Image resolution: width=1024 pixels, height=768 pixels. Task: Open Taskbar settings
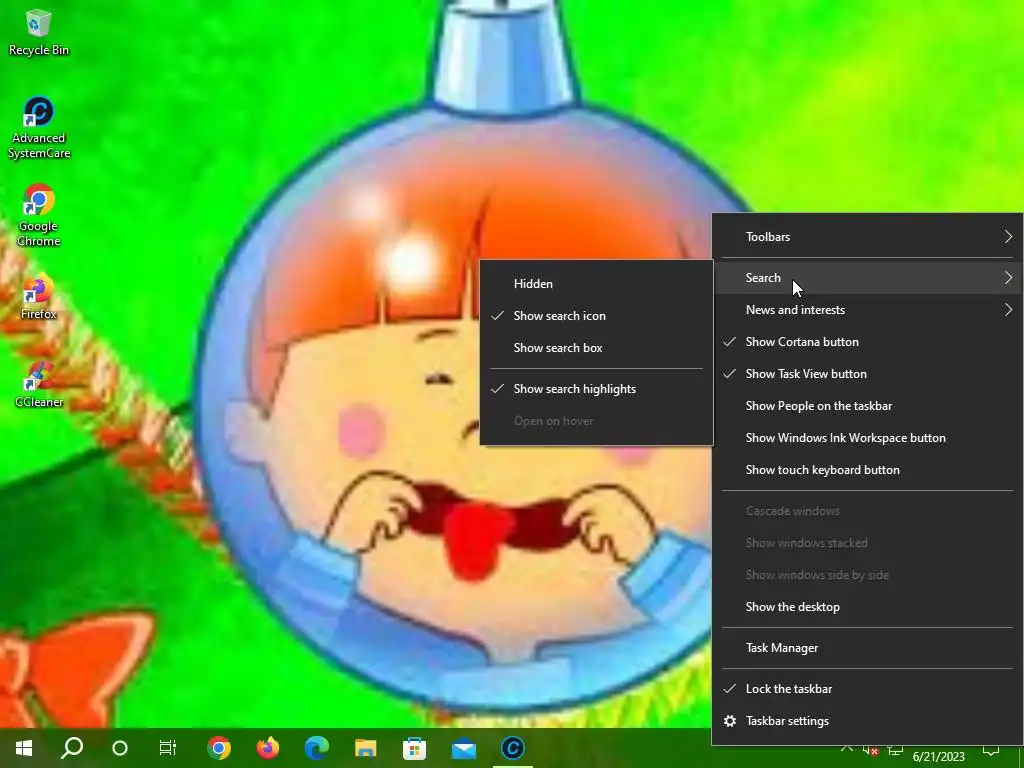(x=867, y=721)
